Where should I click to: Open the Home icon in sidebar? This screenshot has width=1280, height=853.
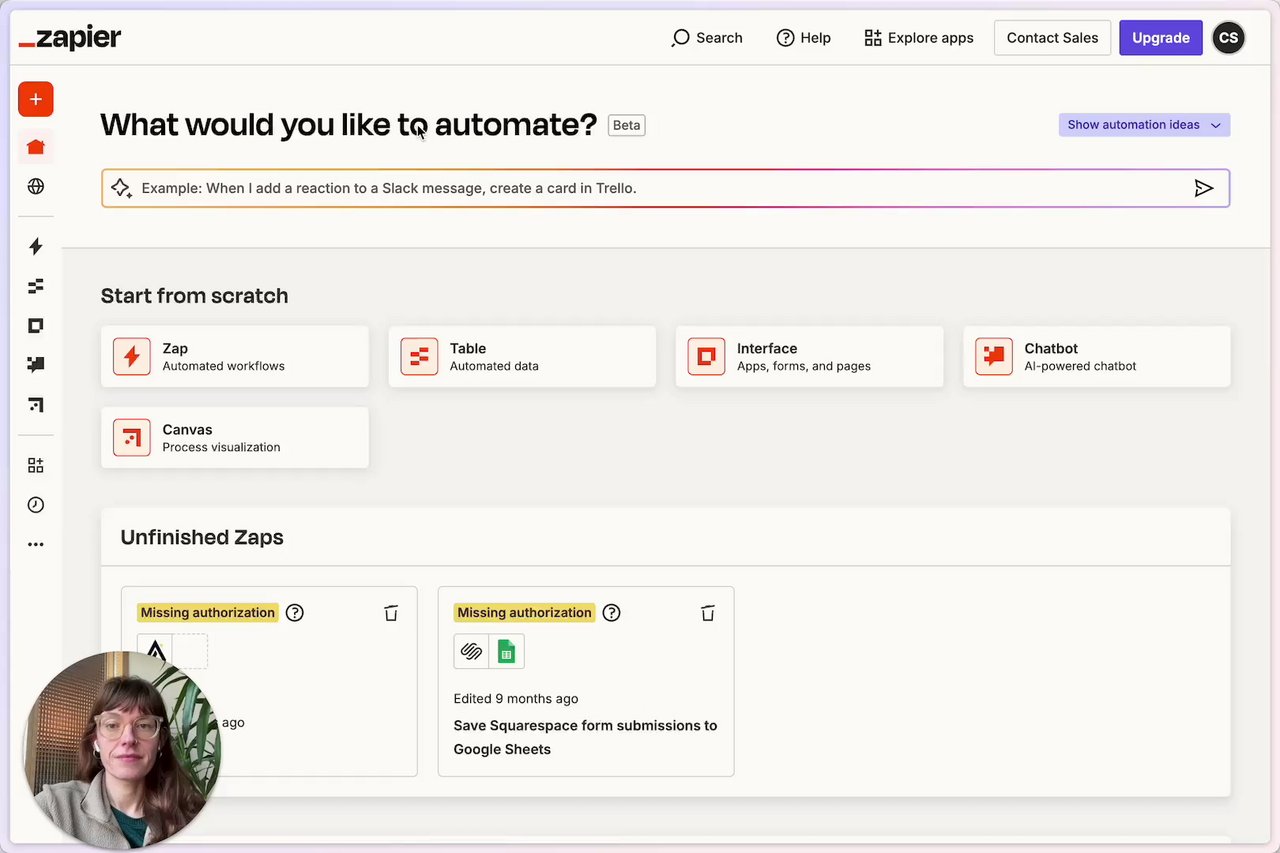36,147
